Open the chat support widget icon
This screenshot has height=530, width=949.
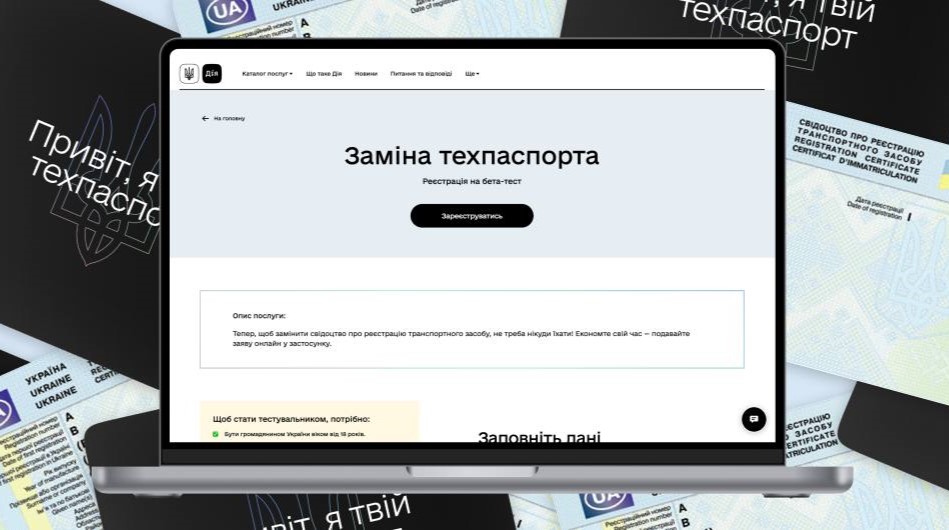point(754,419)
